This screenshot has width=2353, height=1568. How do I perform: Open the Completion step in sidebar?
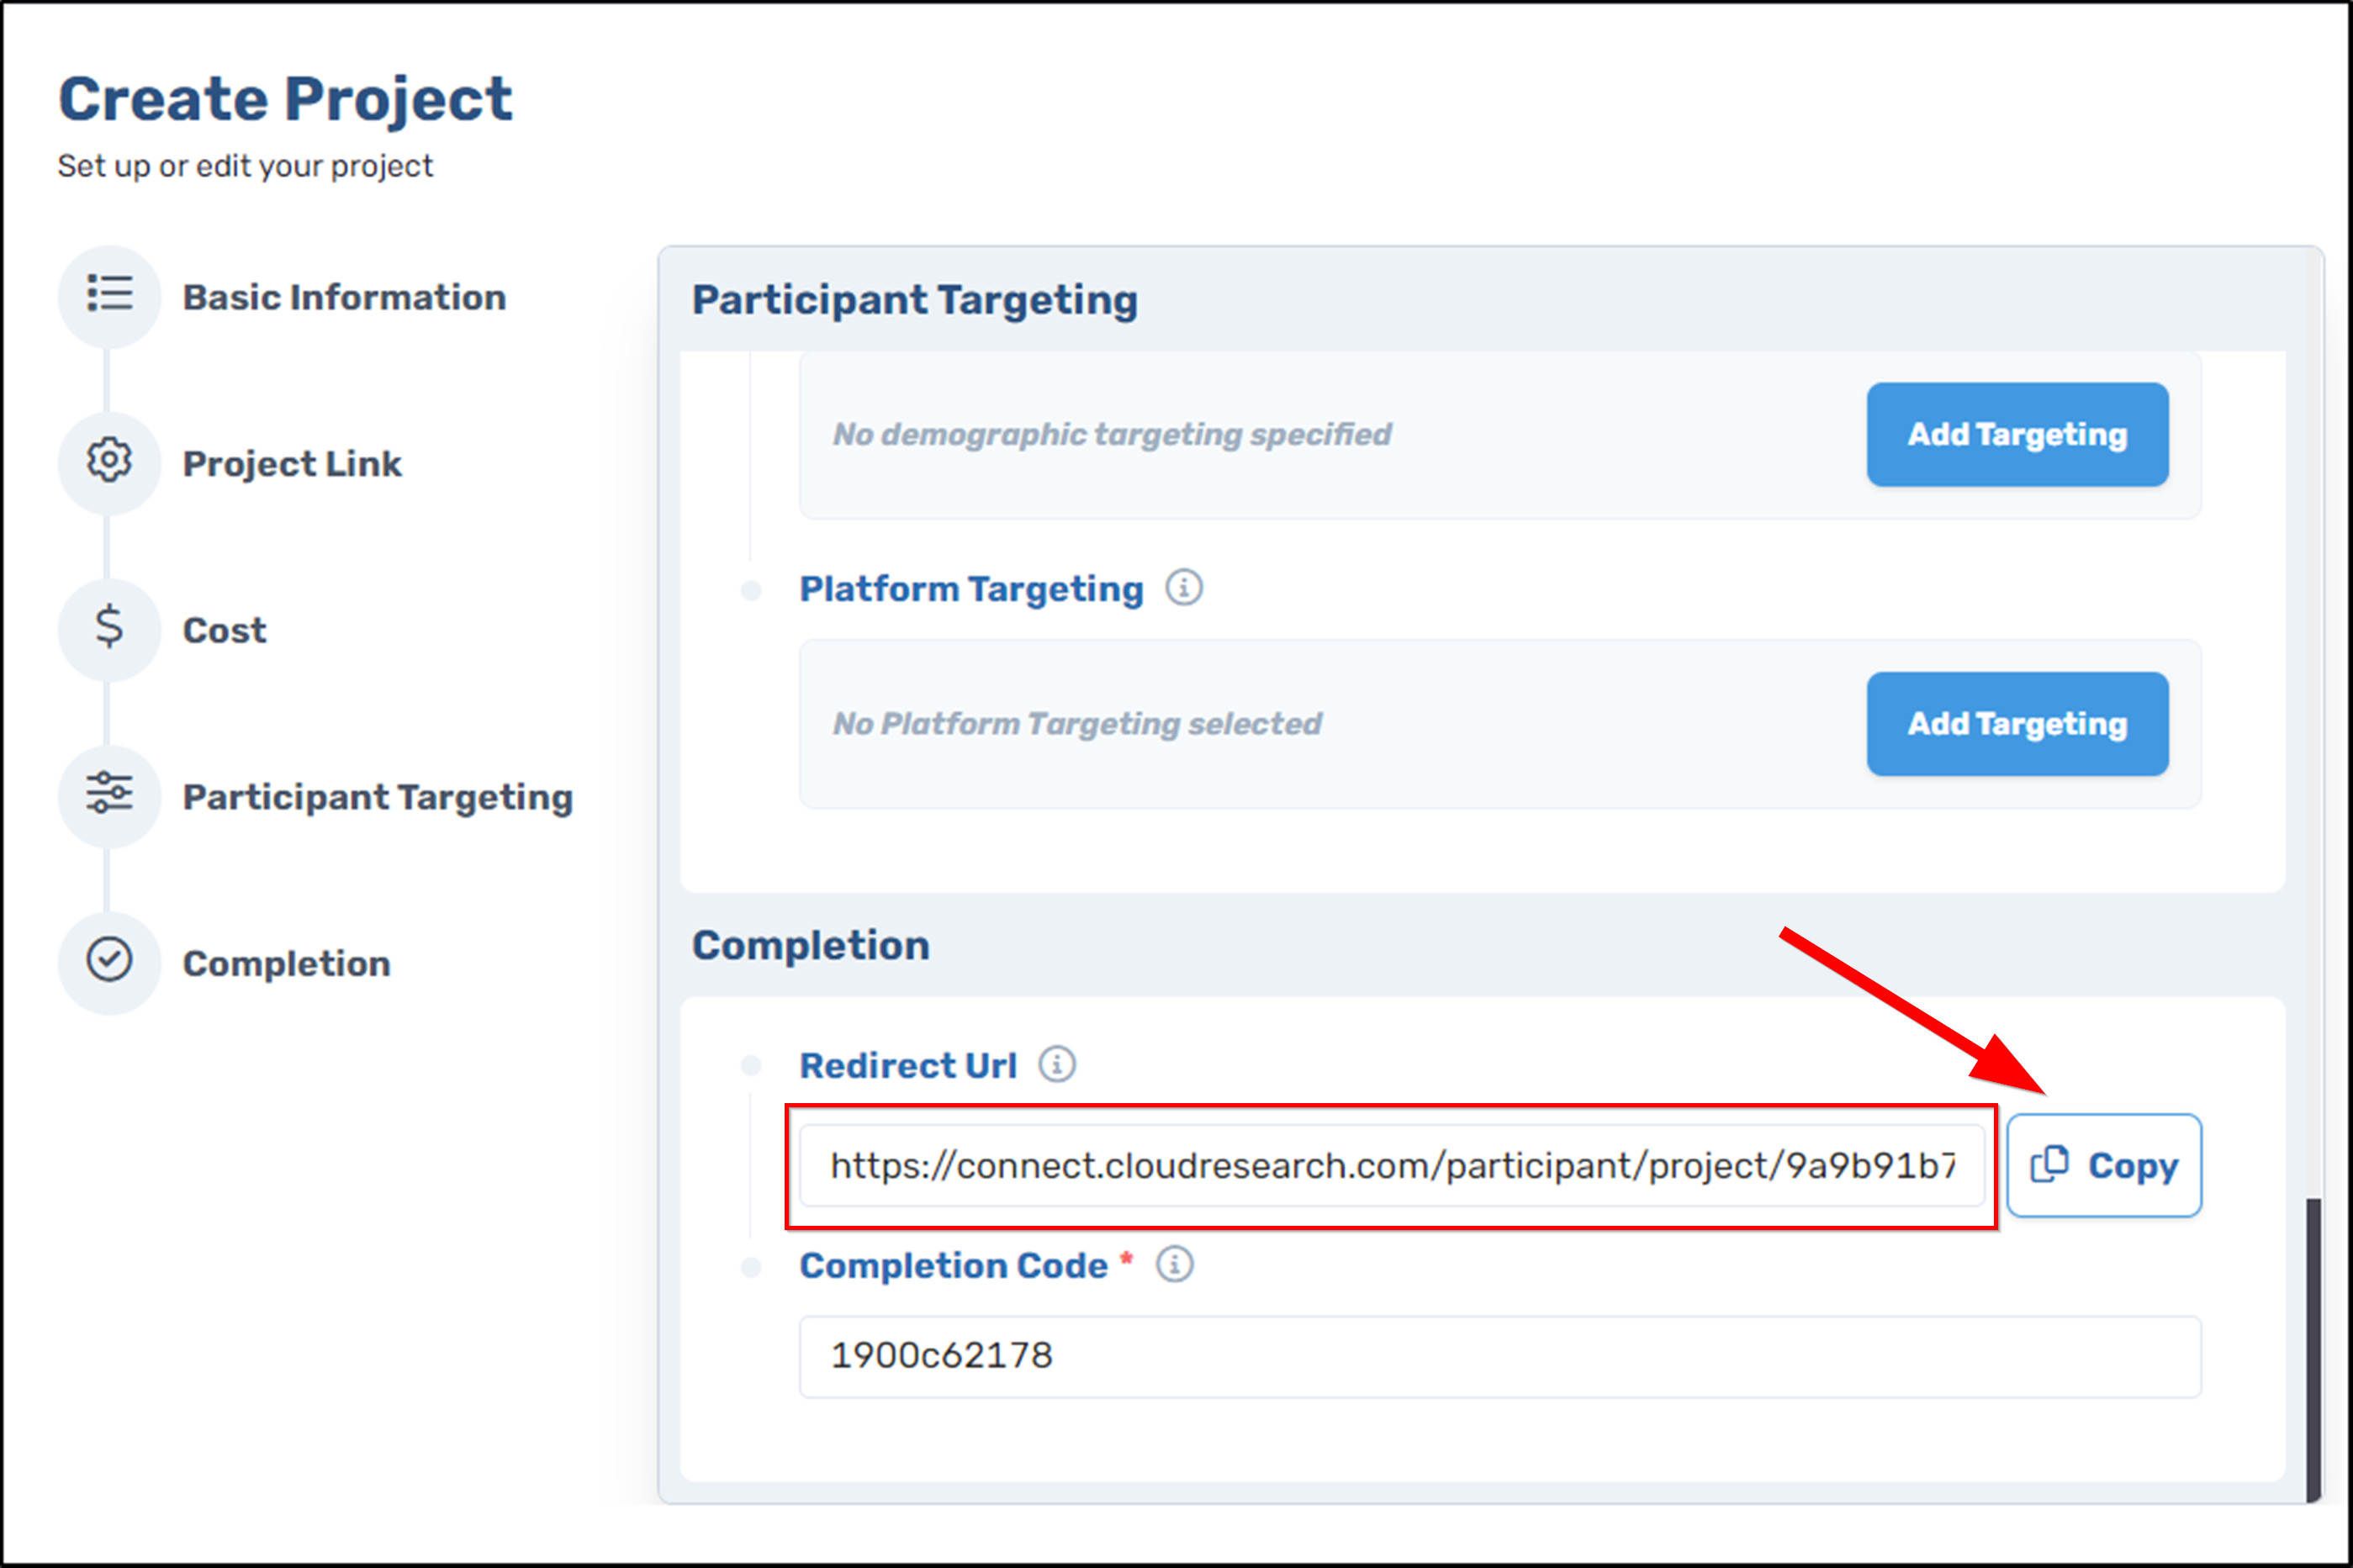tap(286, 962)
